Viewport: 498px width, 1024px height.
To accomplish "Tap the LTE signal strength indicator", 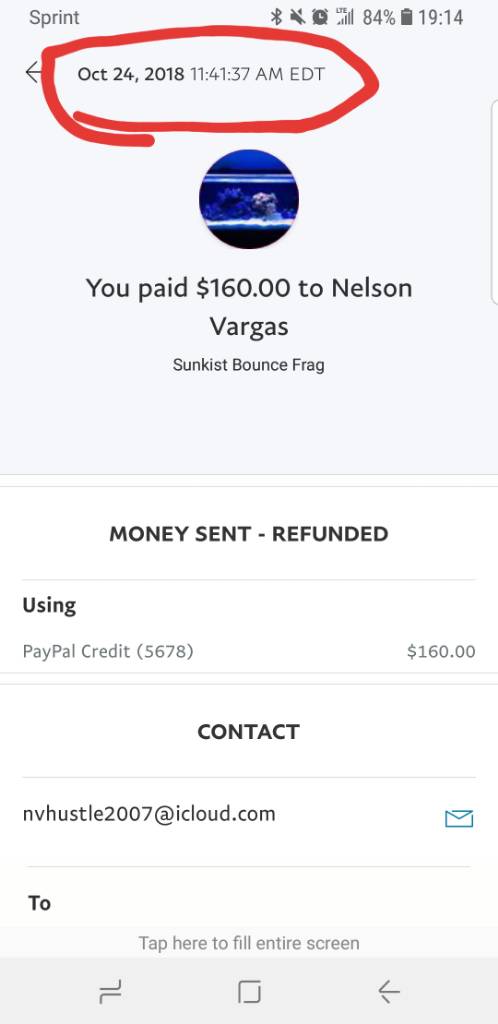I will coord(343,17).
